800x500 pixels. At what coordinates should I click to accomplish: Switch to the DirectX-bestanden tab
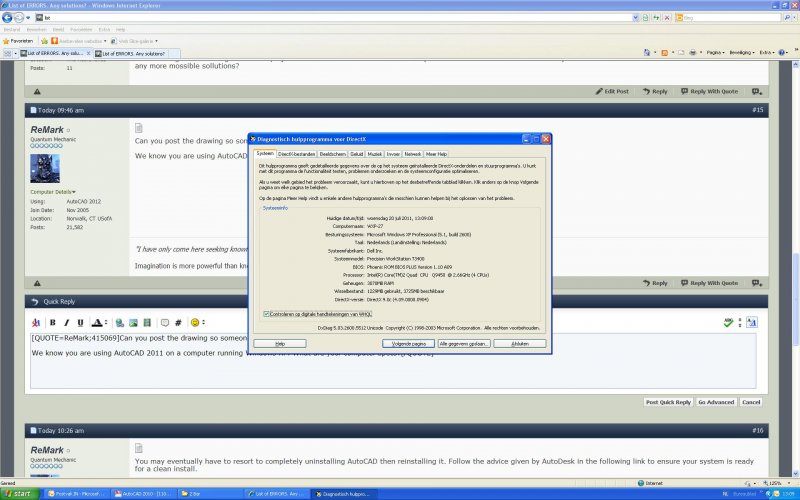click(x=296, y=154)
